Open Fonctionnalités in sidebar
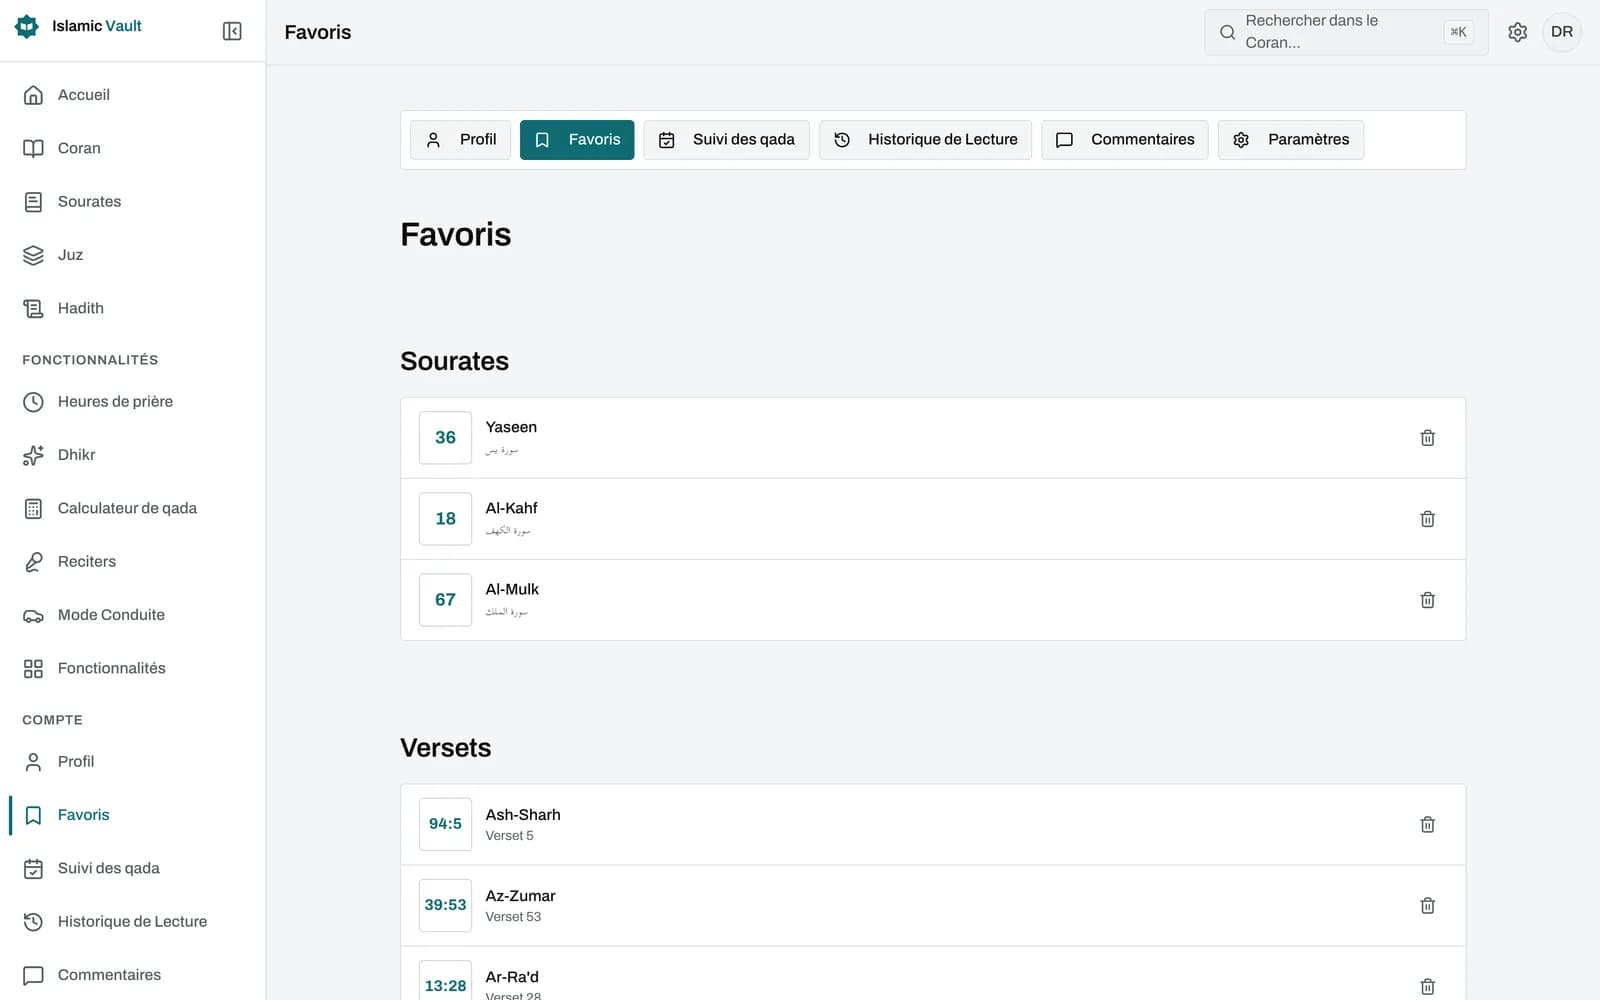 pos(132,668)
